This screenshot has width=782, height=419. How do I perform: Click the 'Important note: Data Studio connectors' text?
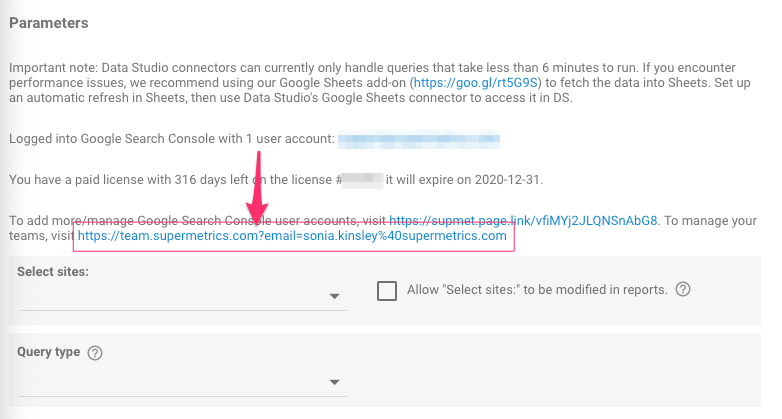pyautogui.click(x=122, y=68)
